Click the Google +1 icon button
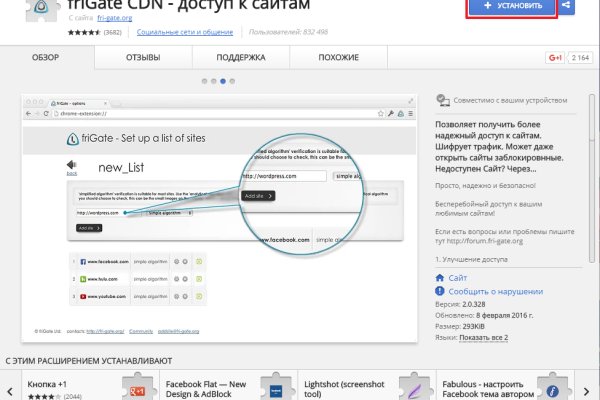 pyautogui.click(x=552, y=59)
